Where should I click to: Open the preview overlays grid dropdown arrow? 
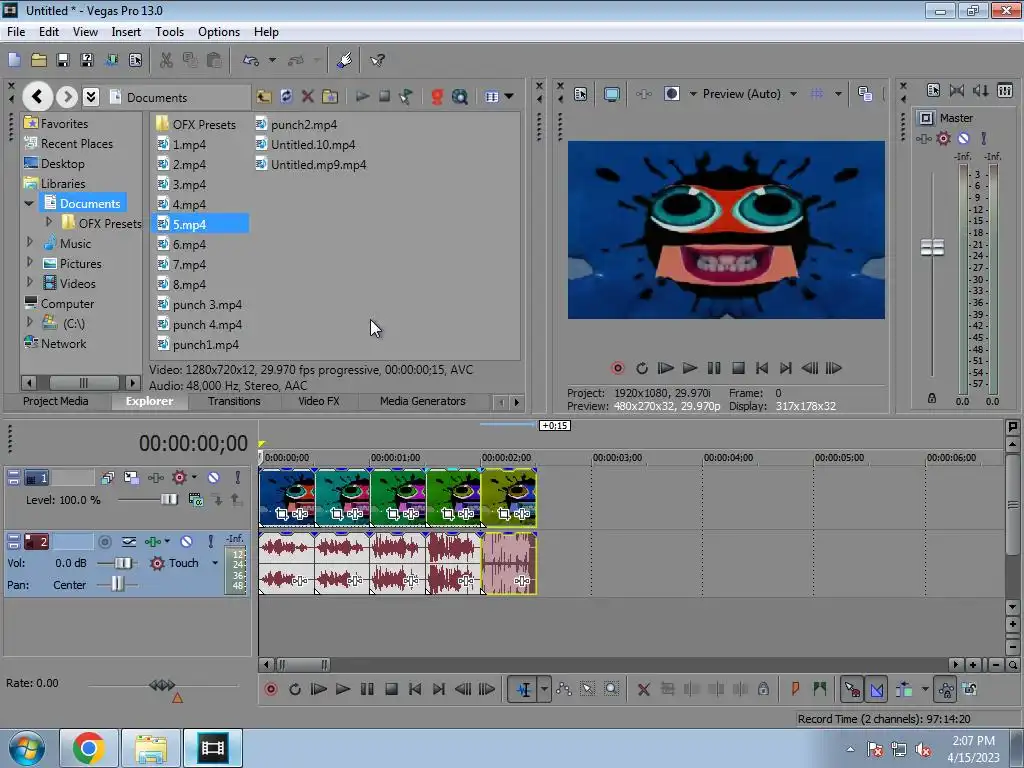pos(838,94)
